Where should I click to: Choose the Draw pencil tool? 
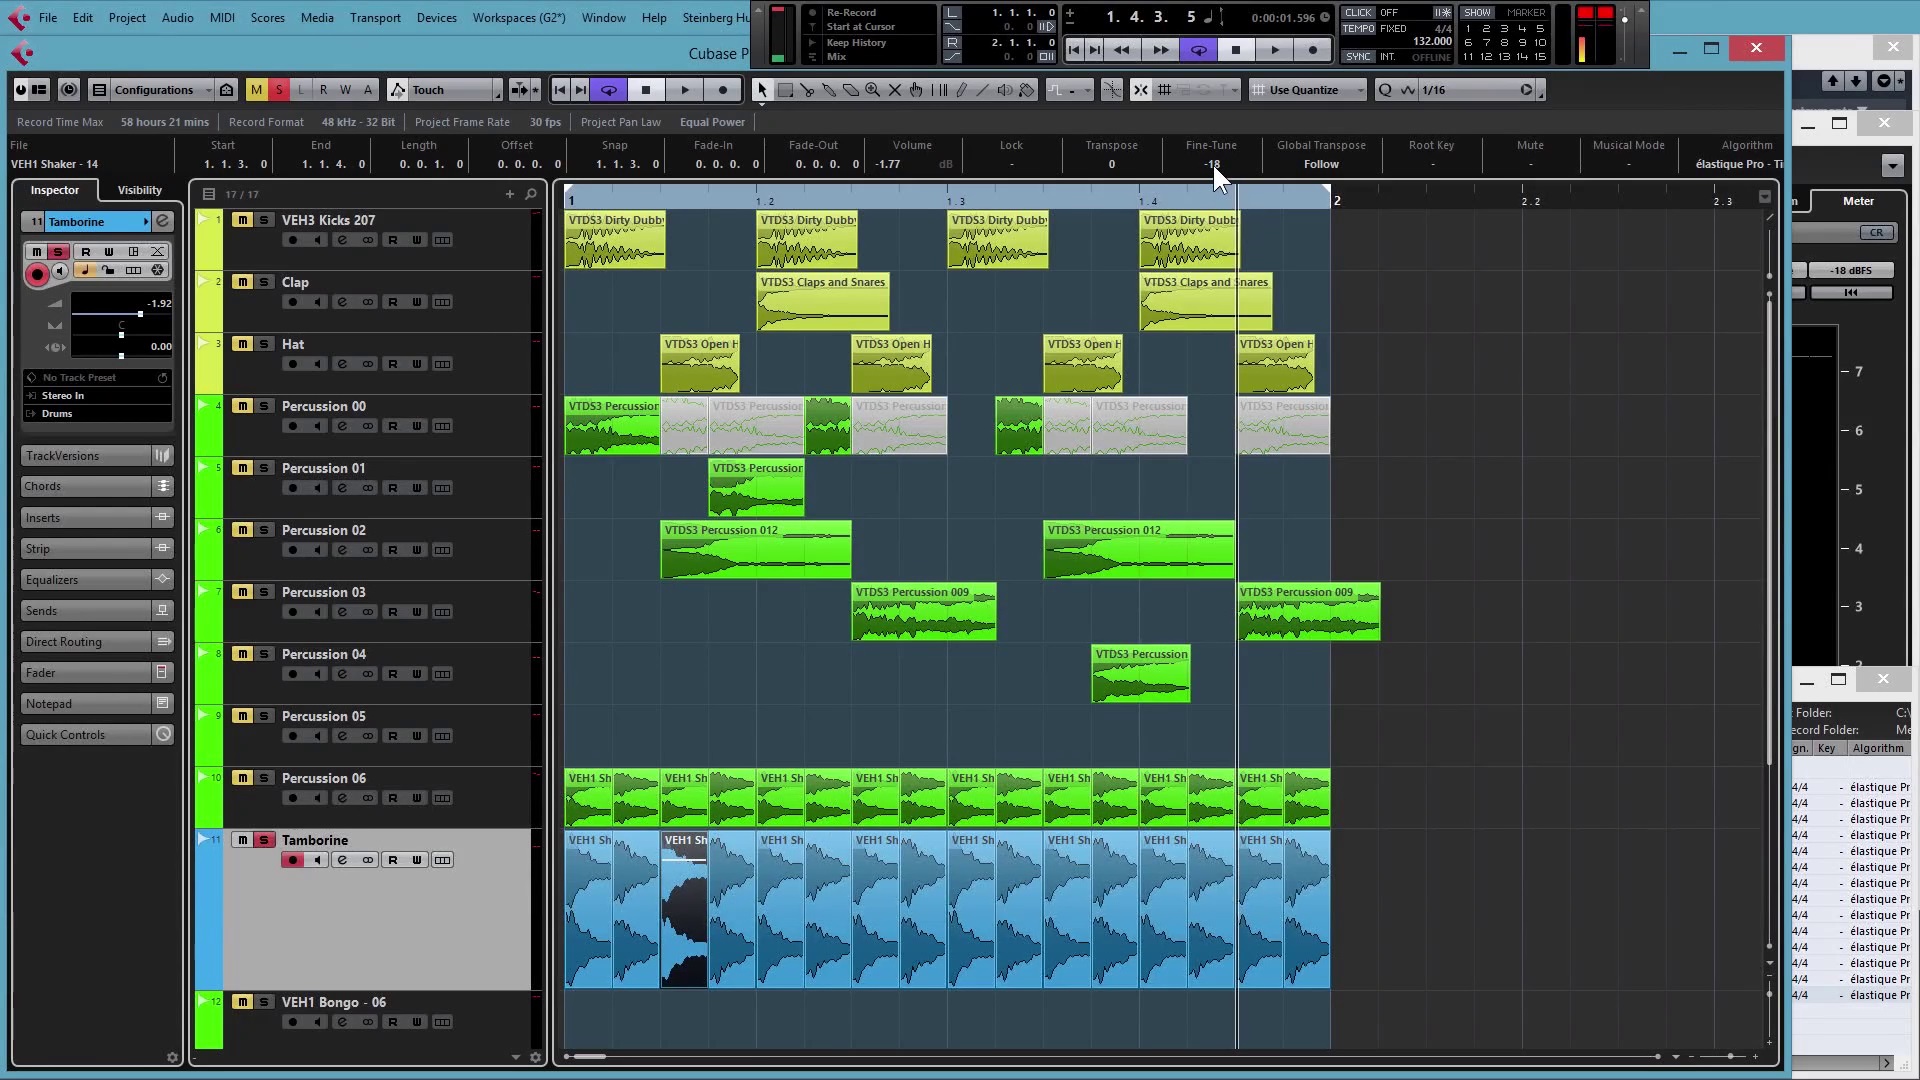(x=961, y=90)
